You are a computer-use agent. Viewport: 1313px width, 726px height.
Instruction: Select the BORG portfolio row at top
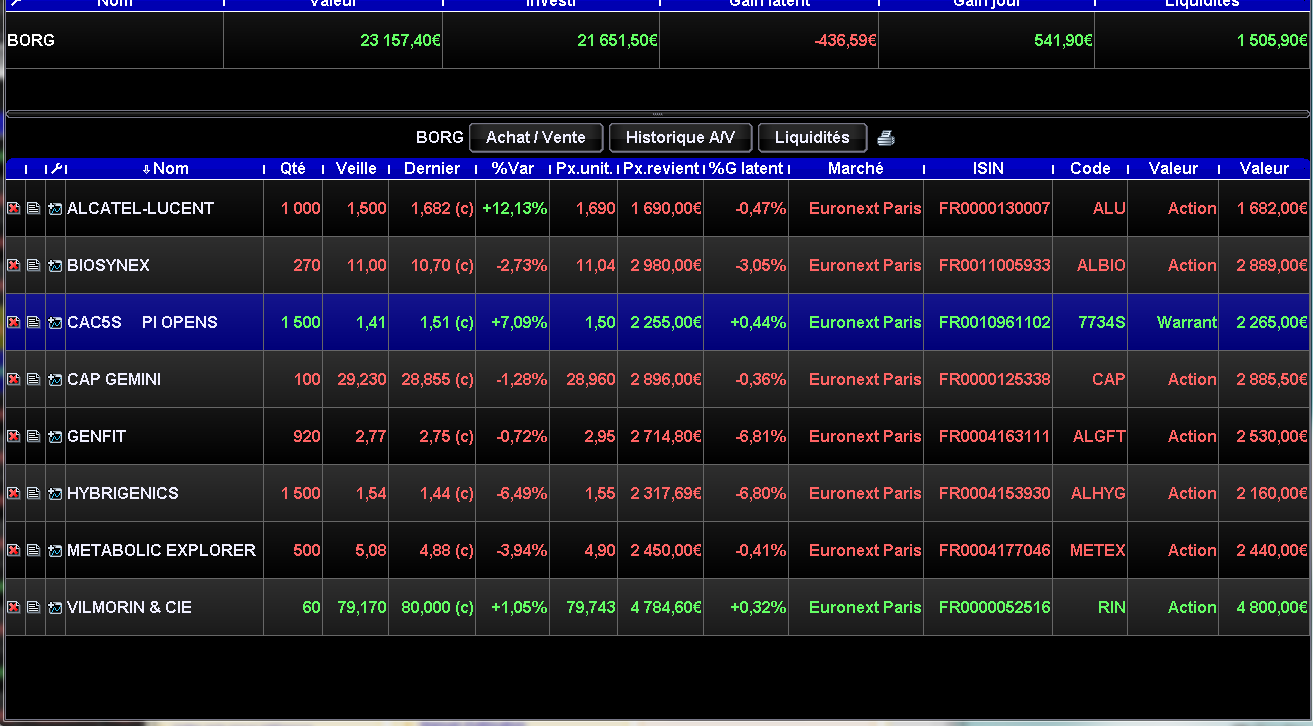click(x=658, y=41)
